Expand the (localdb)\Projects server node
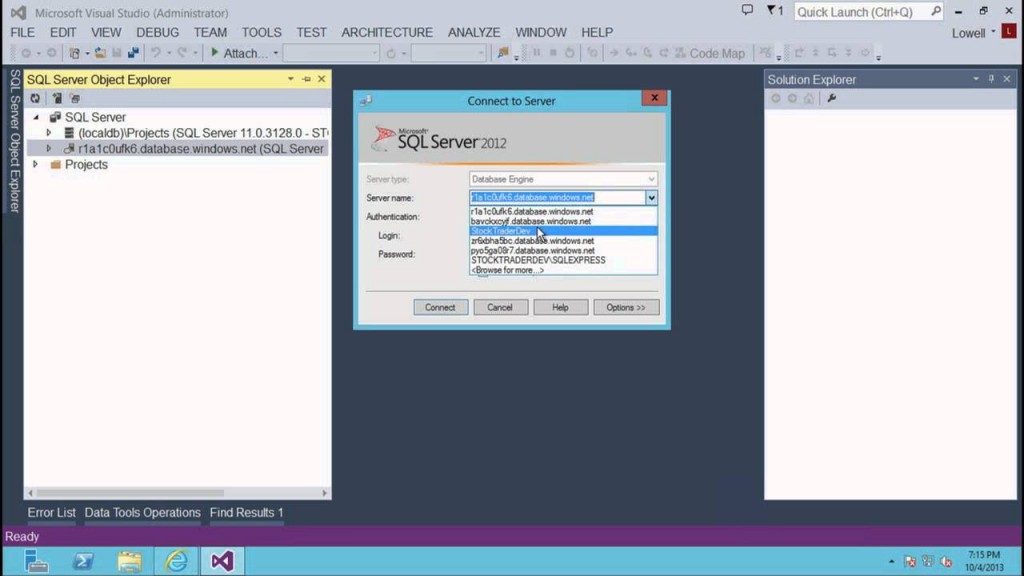The width and height of the screenshot is (1024, 576). [48, 133]
